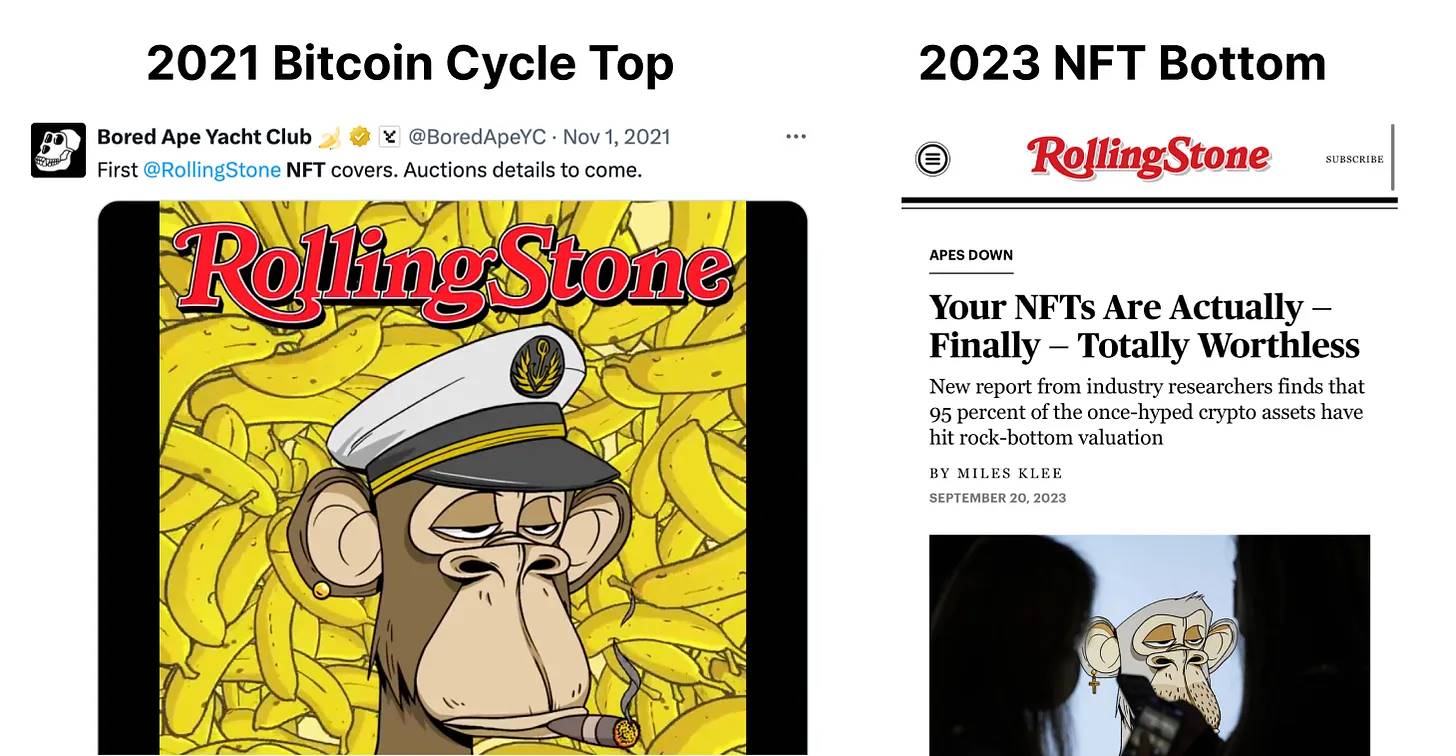This screenshot has height=756, width=1456.
Task: Open the @RollingStone mention link
Action: [212, 170]
